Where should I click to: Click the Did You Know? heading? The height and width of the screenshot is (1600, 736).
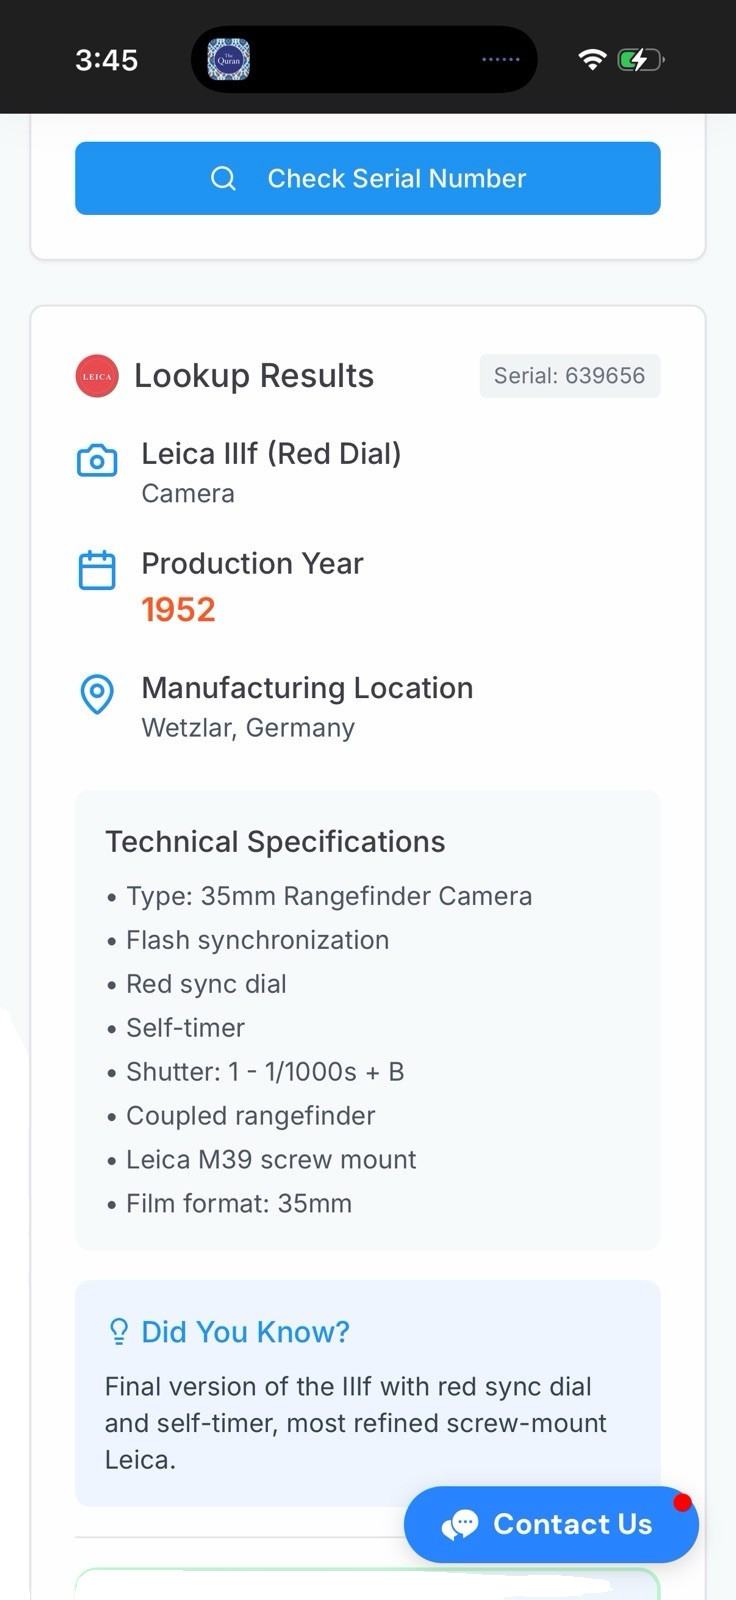pyautogui.click(x=245, y=1332)
